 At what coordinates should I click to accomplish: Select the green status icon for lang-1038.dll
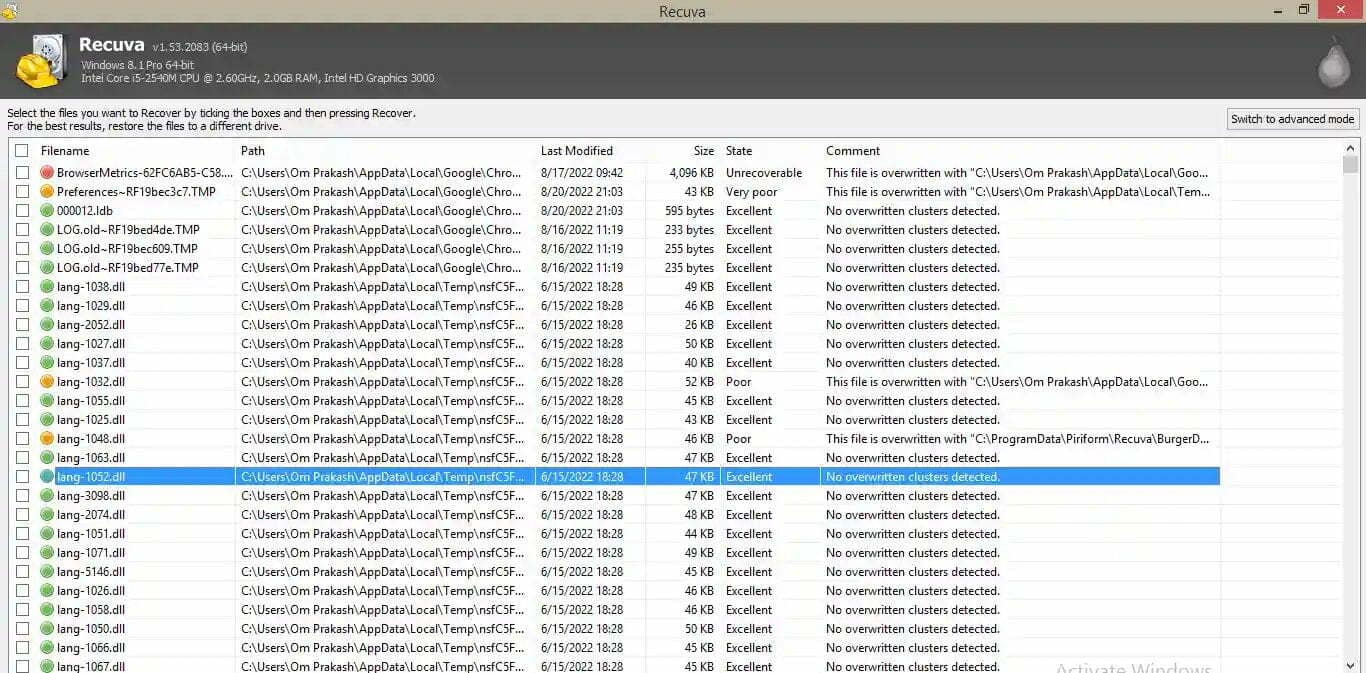tap(47, 287)
